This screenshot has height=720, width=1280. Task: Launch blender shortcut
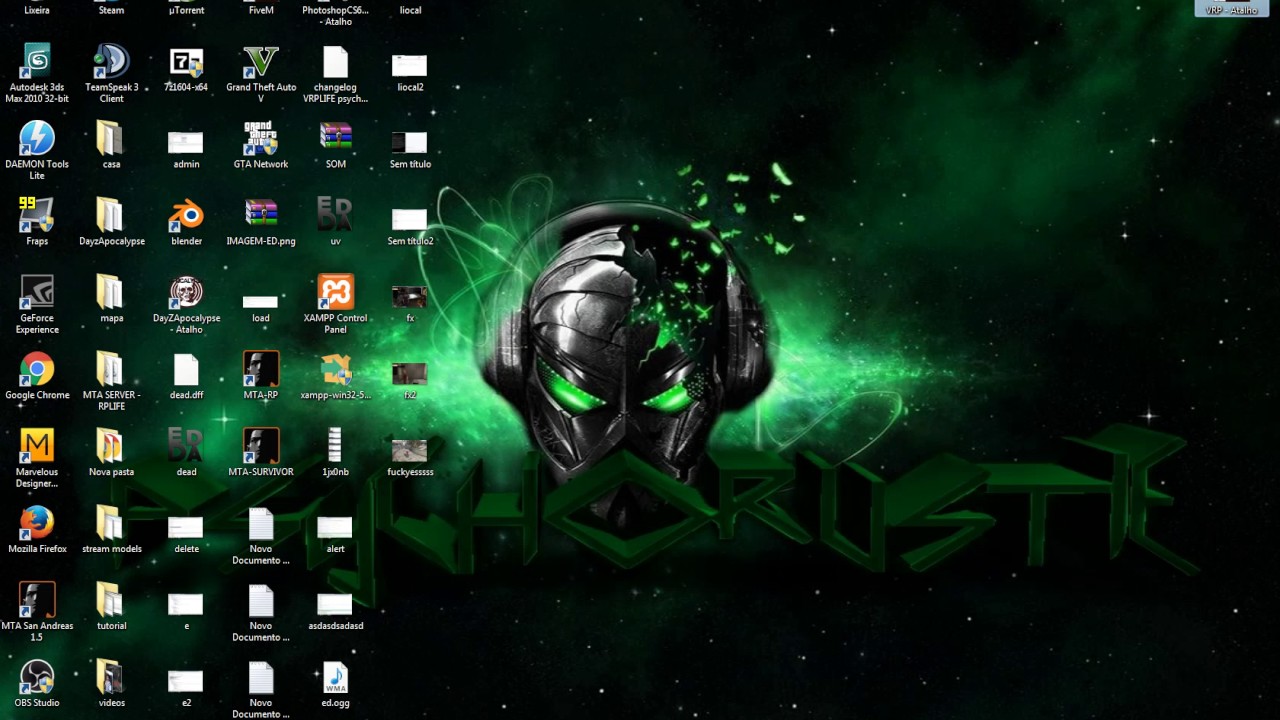click(x=186, y=216)
